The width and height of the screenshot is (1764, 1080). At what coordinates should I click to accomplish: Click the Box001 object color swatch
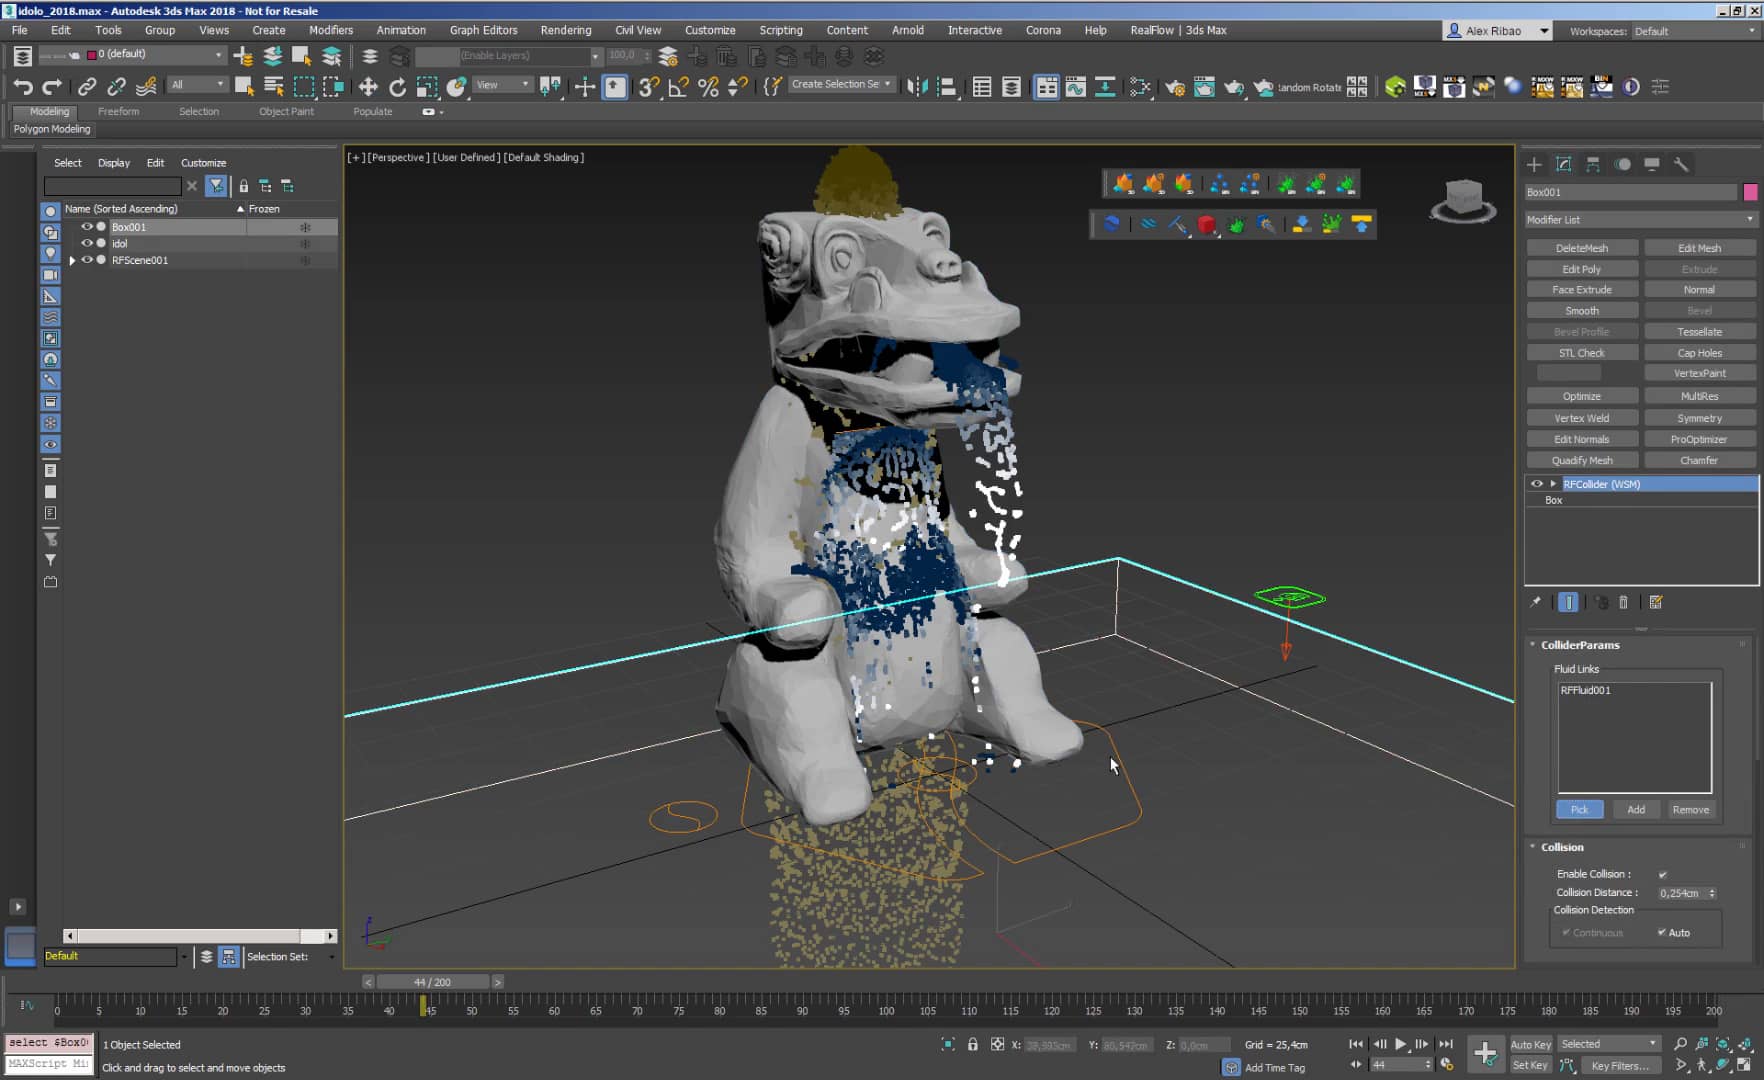(1750, 191)
